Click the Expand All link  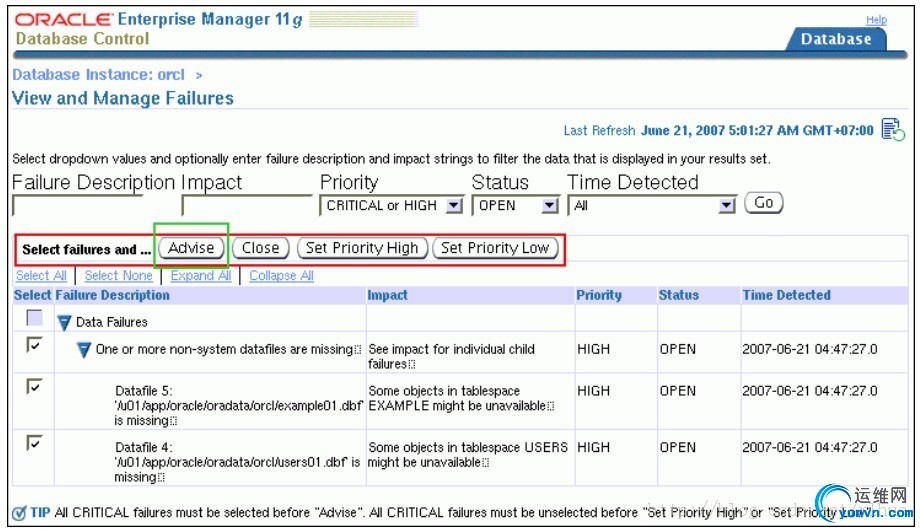[201, 275]
